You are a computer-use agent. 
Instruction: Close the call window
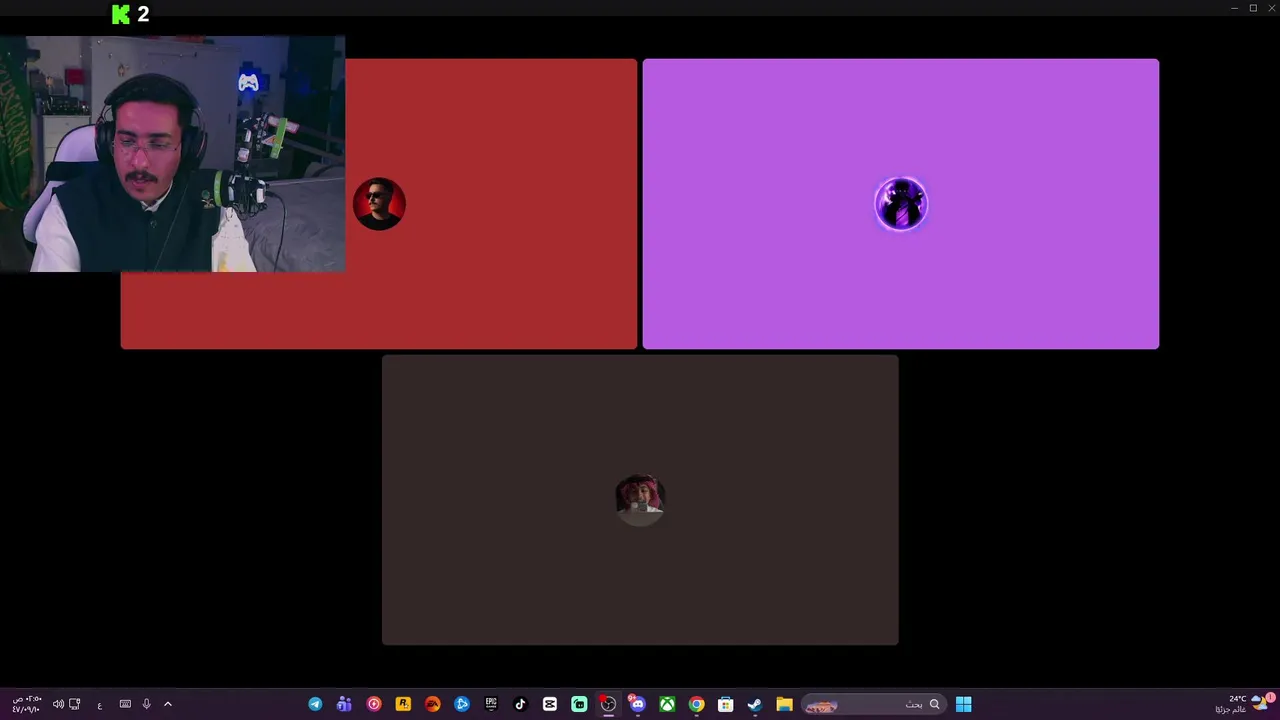(x=1272, y=8)
